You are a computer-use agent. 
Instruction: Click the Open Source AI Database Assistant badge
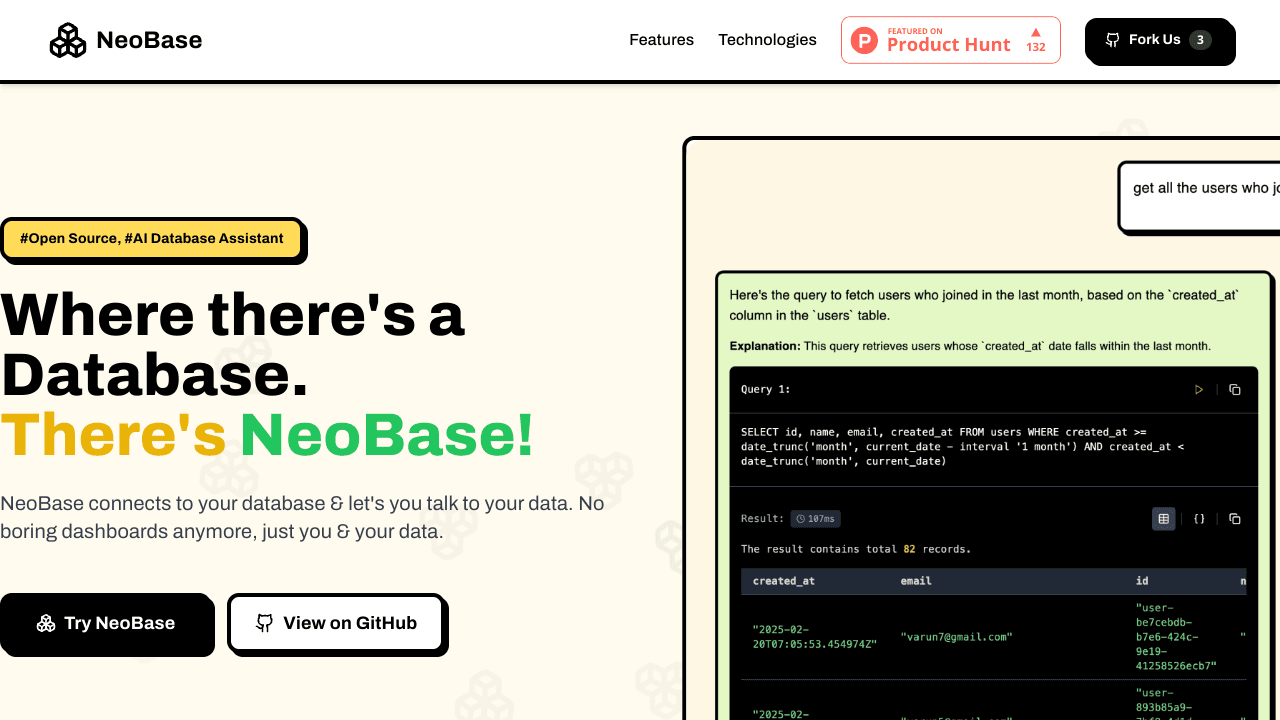(x=151, y=238)
